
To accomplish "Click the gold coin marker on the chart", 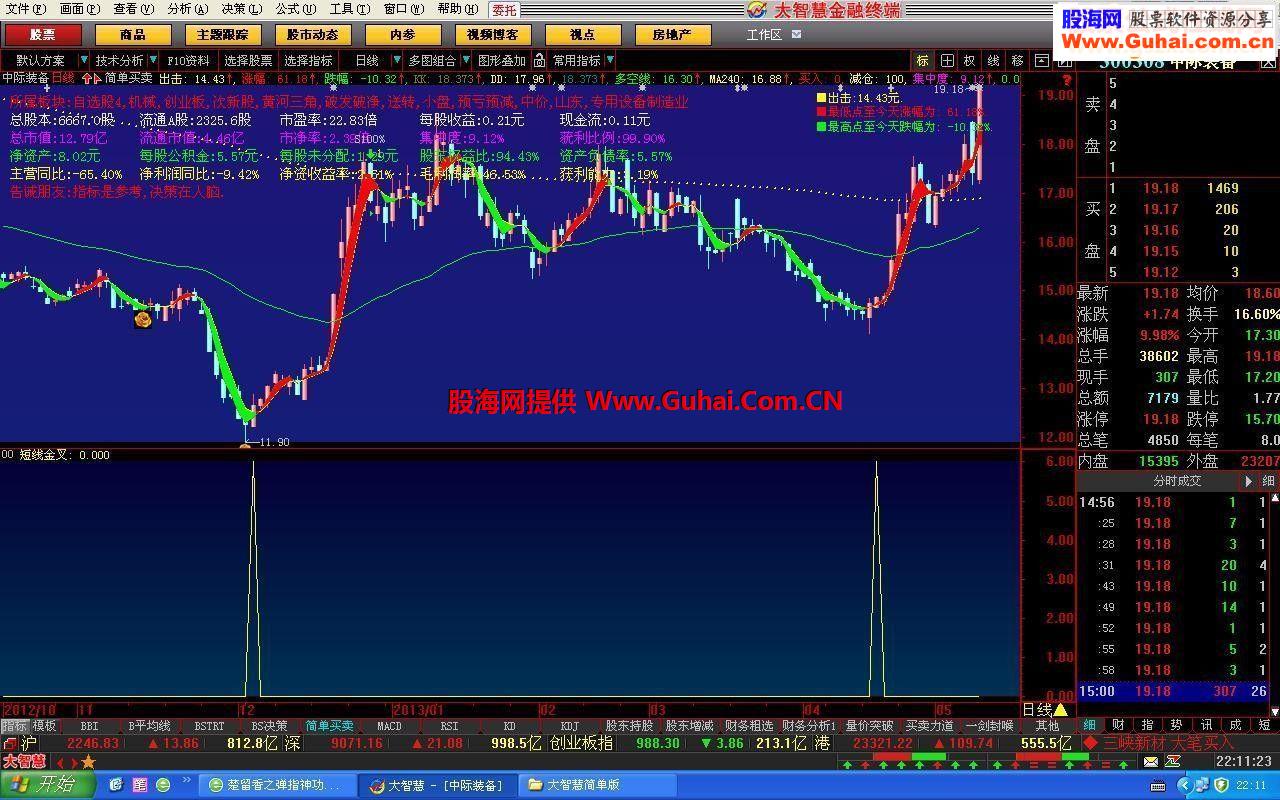I will pyautogui.click(x=143, y=319).
